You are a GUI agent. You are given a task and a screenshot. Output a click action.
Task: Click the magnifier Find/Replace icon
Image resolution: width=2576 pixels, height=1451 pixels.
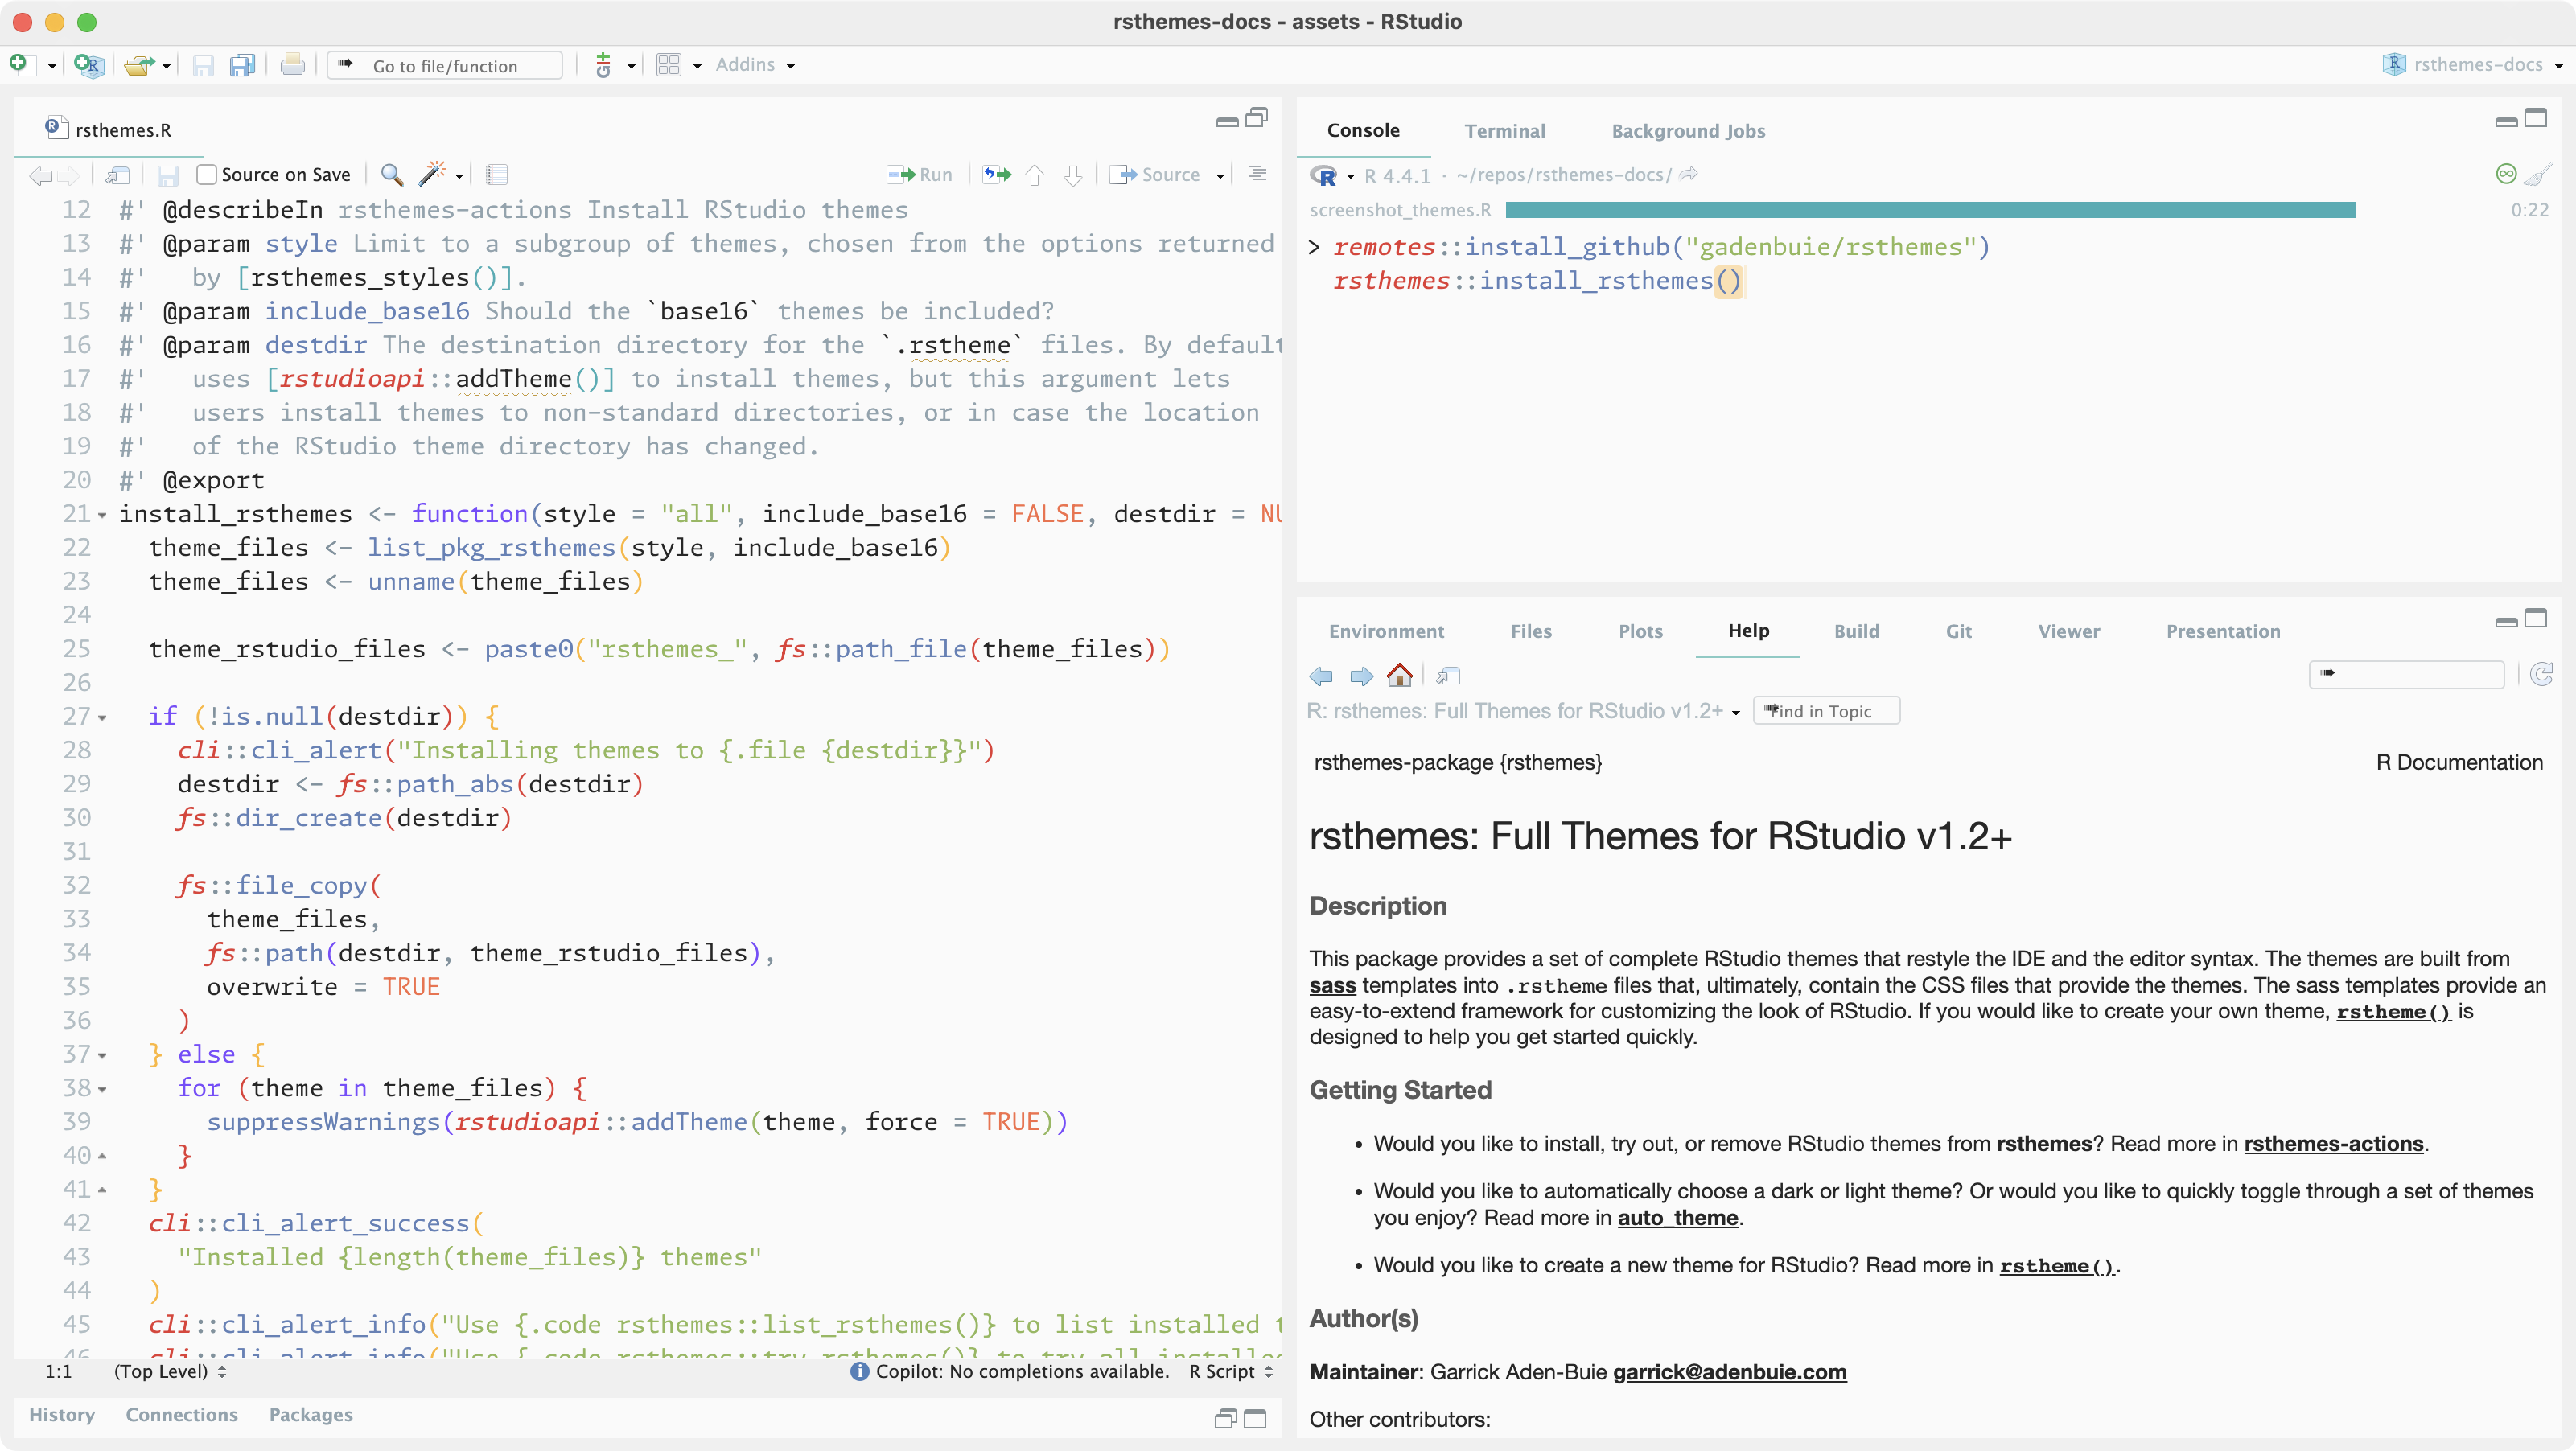(392, 175)
